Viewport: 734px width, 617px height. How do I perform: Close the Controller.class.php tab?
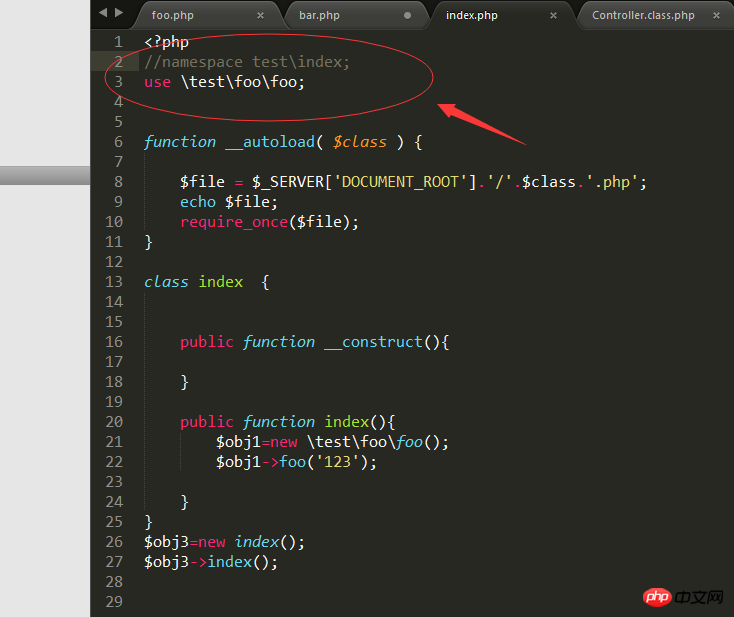click(x=716, y=15)
